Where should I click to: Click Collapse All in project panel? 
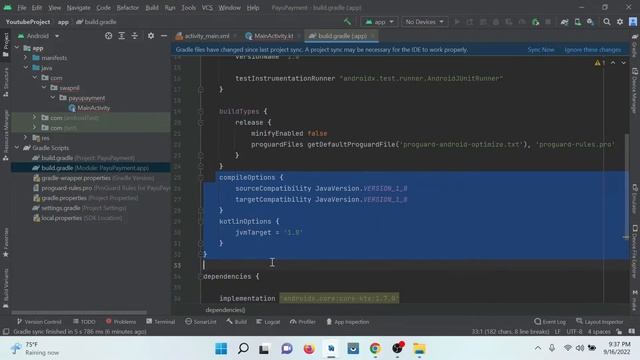(x=135, y=36)
